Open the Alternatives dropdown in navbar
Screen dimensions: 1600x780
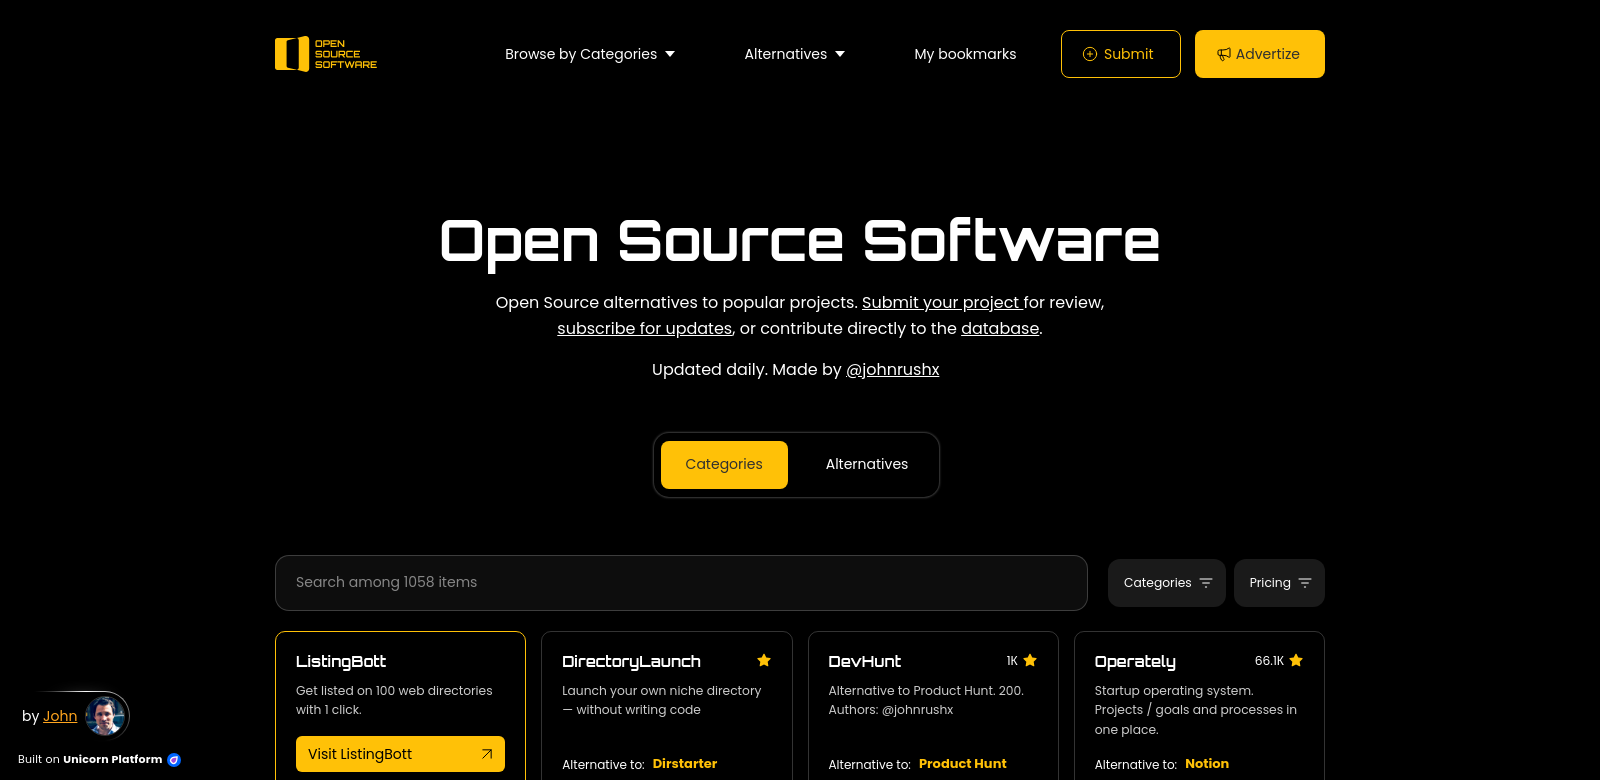click(x=795, y=54)
